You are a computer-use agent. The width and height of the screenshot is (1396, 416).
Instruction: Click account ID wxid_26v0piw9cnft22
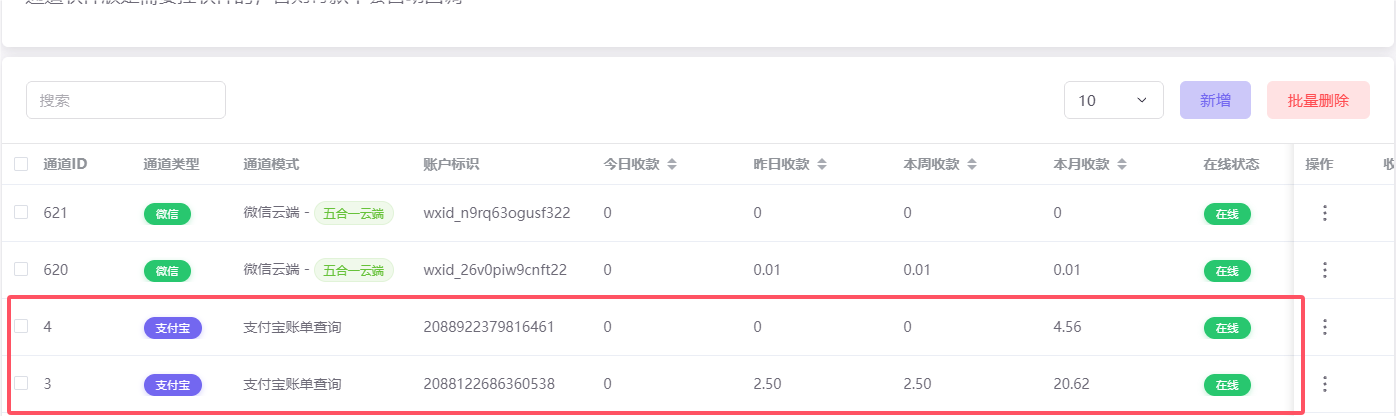(x=495, y=270)
